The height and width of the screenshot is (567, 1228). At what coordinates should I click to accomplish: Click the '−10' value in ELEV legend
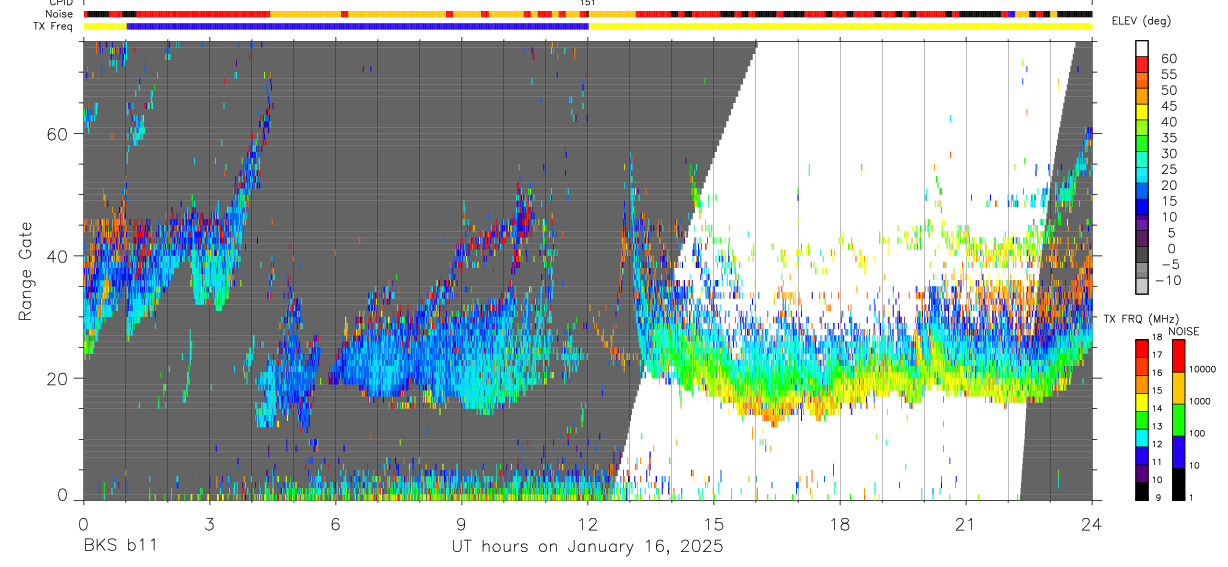(1168, 280)
